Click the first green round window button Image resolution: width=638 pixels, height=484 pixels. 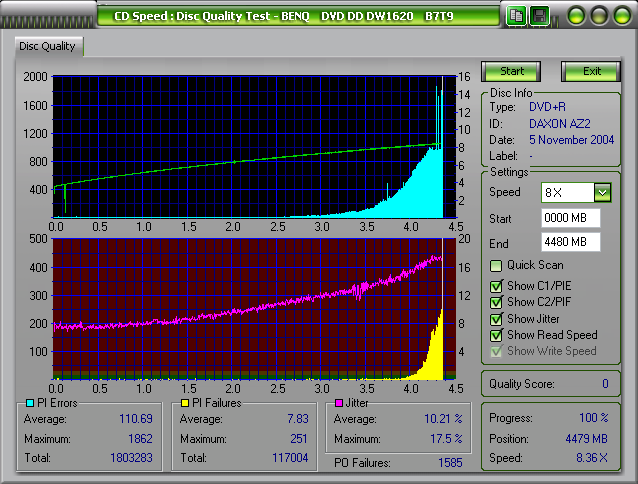click(x=576, y=16)
